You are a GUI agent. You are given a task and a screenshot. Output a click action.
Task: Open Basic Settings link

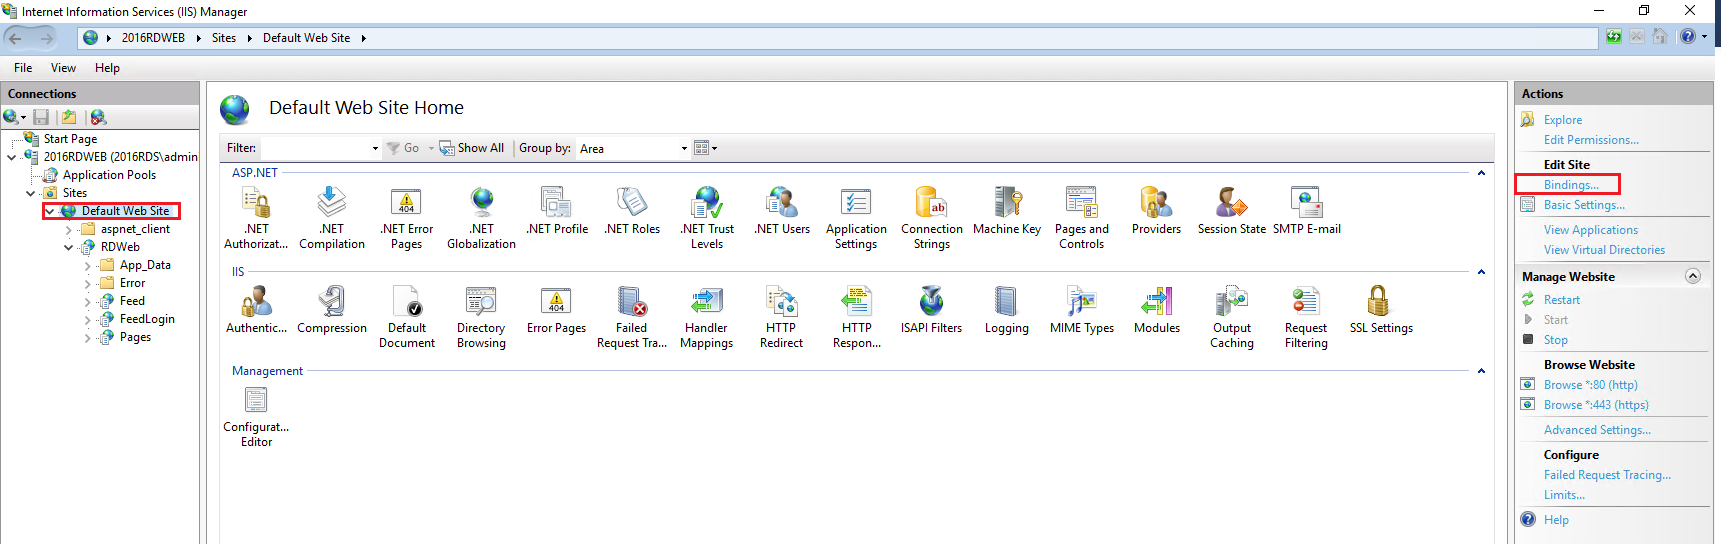pos(1584,205)
